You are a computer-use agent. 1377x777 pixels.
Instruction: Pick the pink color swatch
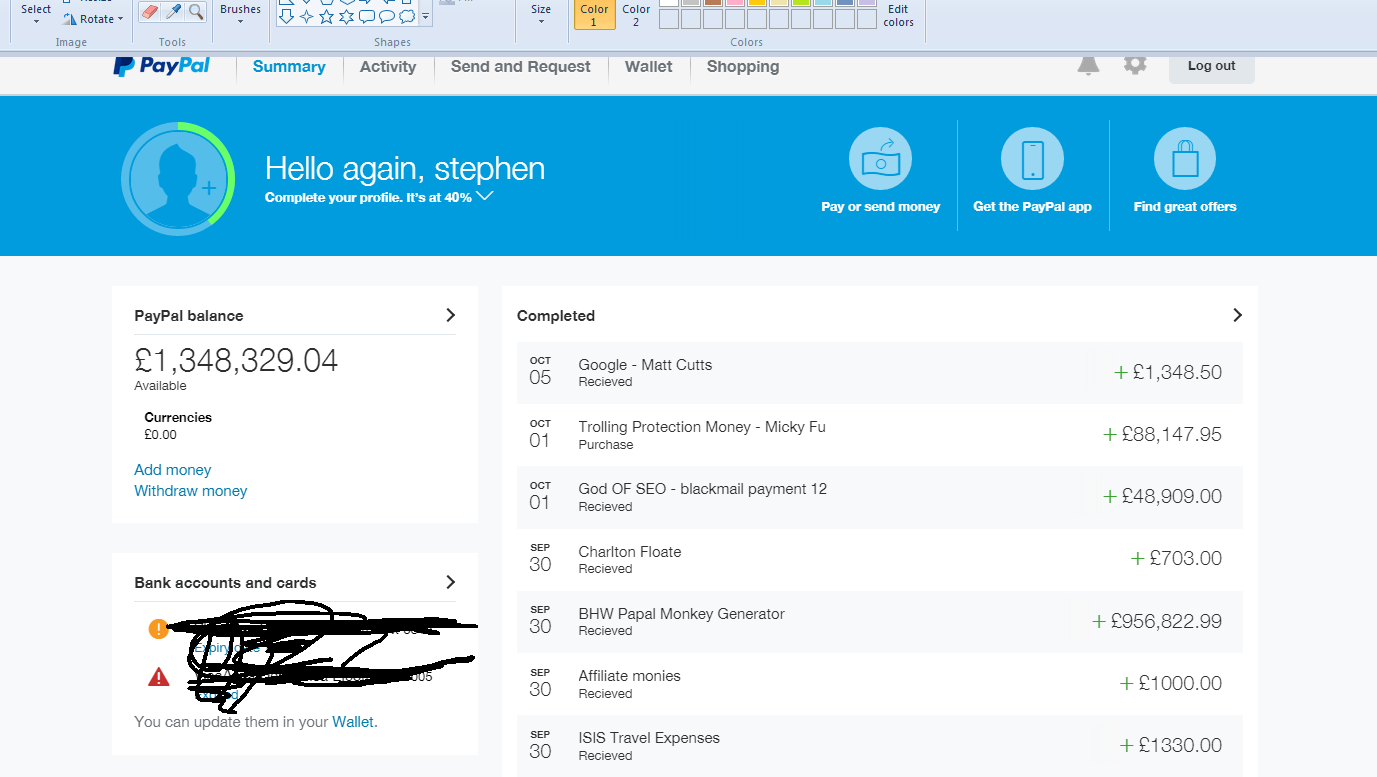pyautogui.click(x=735, y=2)
